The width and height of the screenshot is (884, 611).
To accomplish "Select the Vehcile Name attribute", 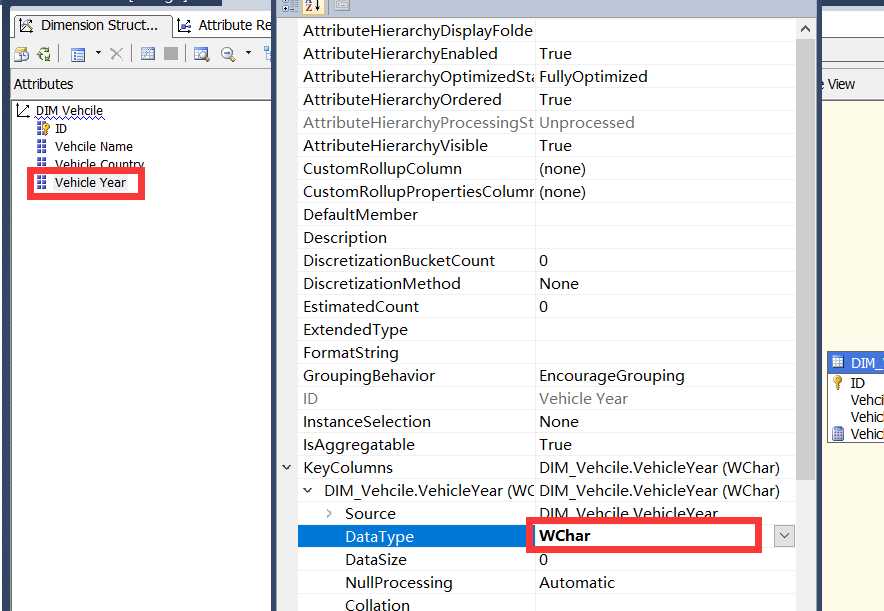I will tap(94, 147).
